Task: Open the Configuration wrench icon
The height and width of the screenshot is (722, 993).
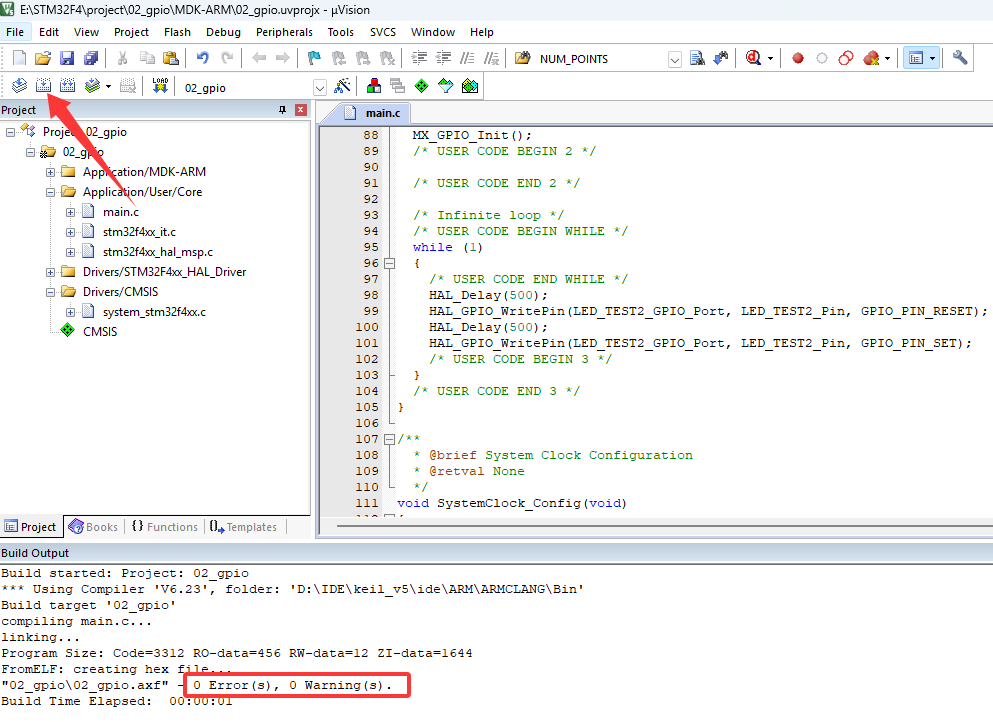Action: (x=960, y=58)
